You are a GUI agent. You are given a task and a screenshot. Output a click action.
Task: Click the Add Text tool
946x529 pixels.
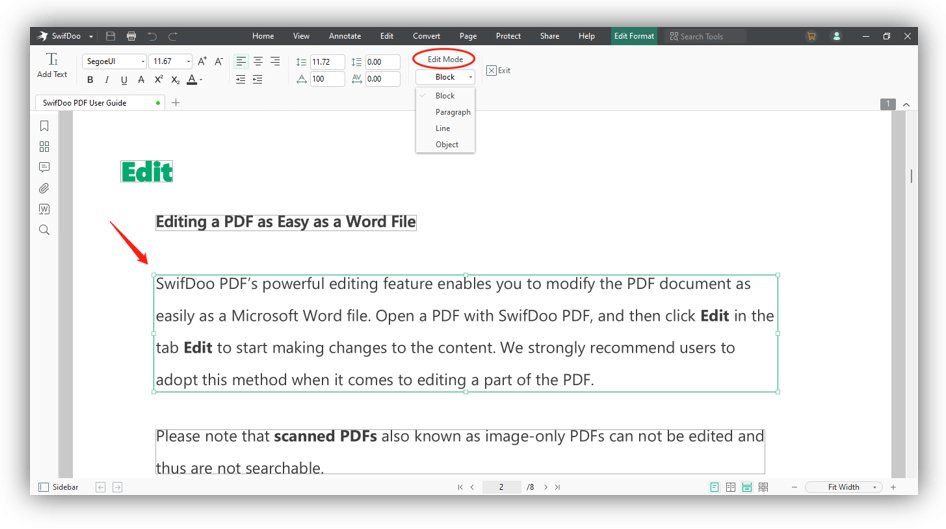[52, 66]
